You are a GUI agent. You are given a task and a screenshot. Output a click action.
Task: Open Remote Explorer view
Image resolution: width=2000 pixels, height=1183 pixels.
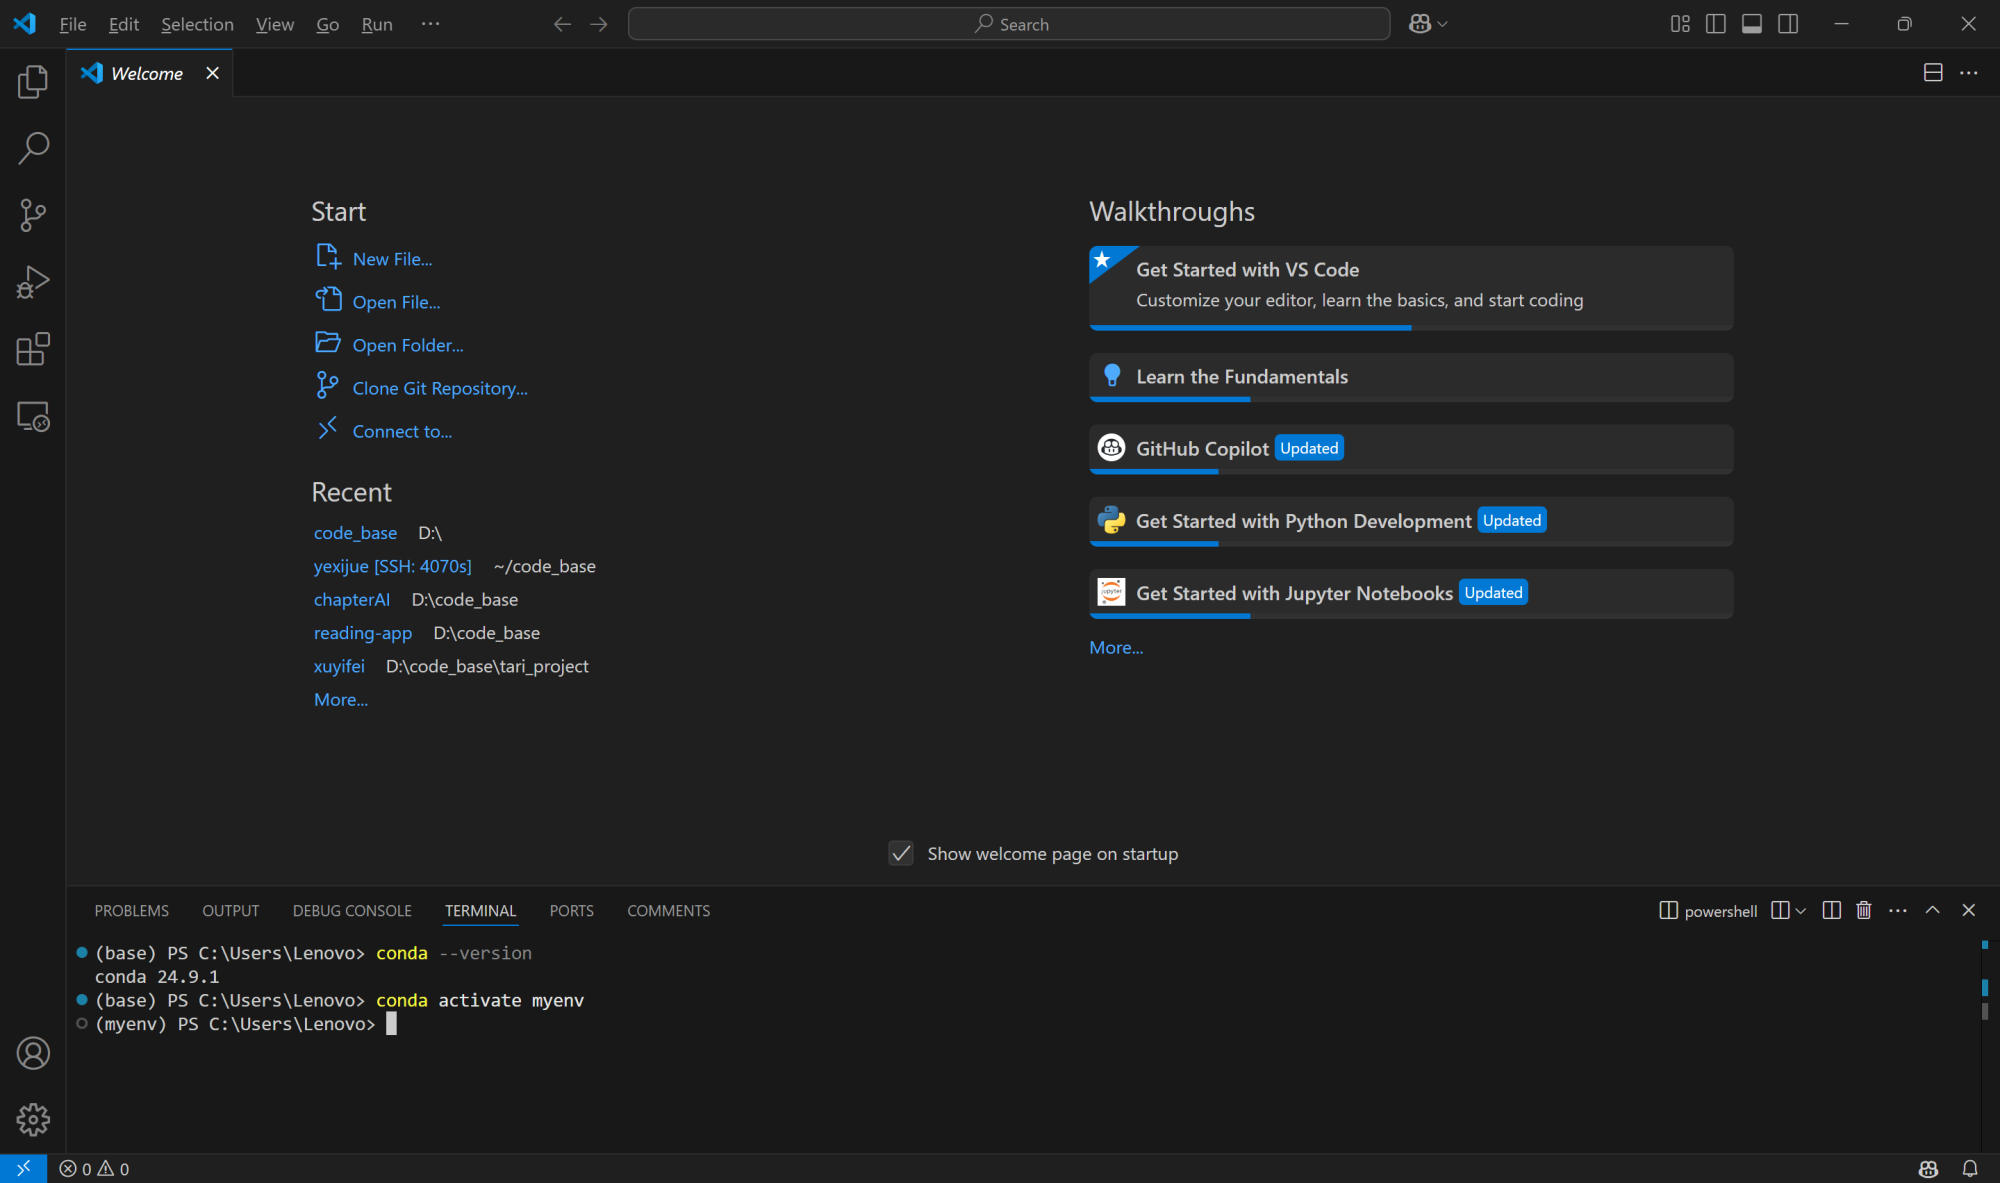coord(33,416)
